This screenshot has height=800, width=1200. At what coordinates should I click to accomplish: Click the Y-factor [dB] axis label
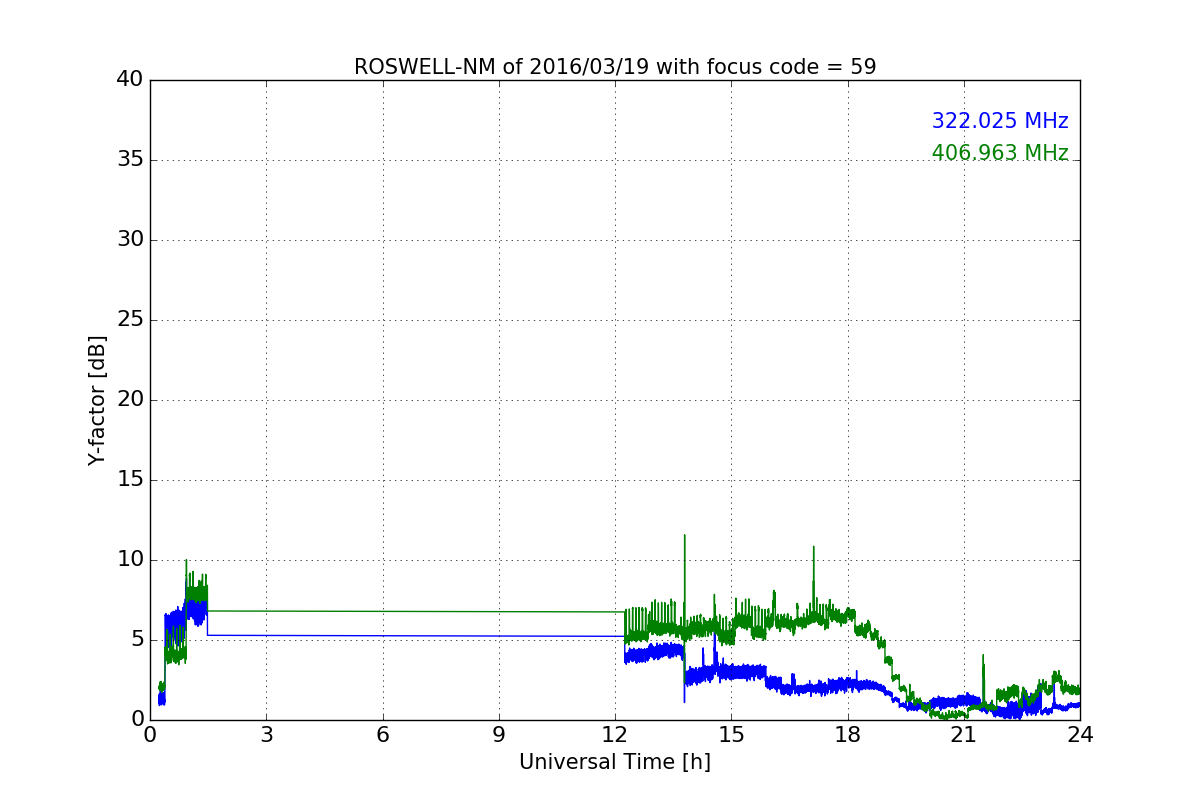[x=97, y=400]
